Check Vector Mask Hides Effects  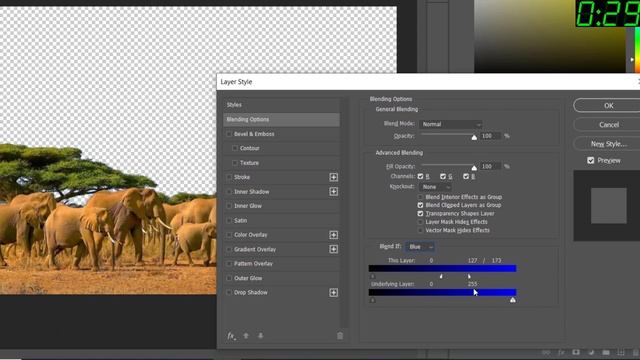[420, 230]
